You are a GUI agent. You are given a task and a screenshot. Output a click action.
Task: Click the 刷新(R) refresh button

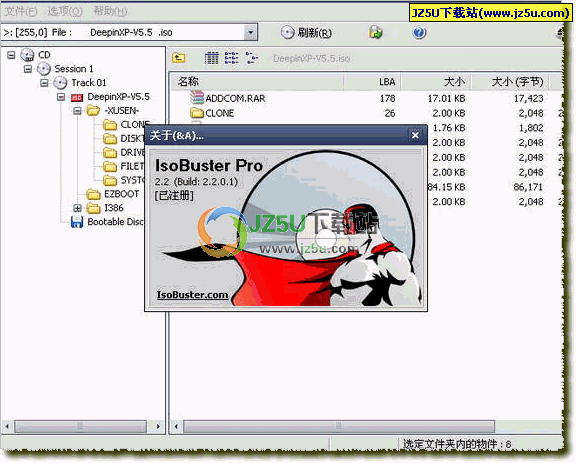(306, 33)
